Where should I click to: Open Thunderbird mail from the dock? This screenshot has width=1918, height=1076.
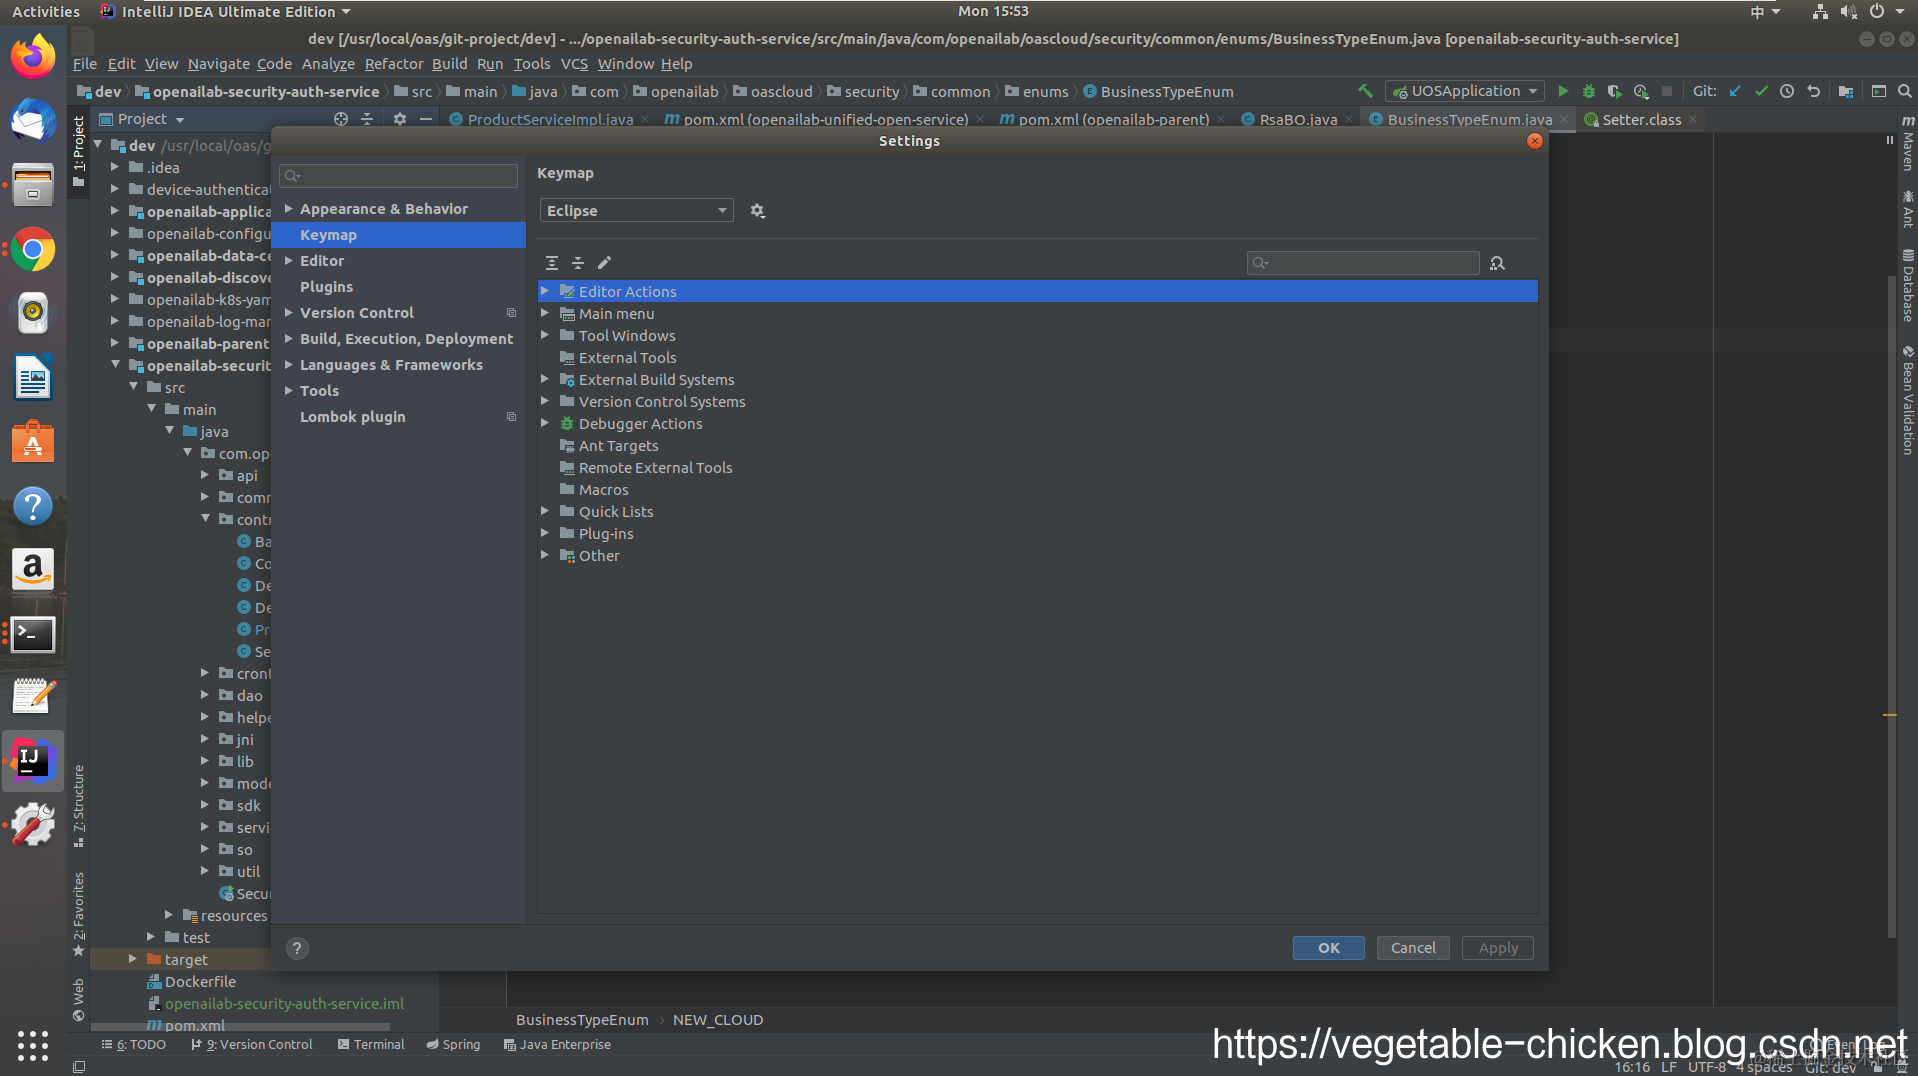(33, 121)
